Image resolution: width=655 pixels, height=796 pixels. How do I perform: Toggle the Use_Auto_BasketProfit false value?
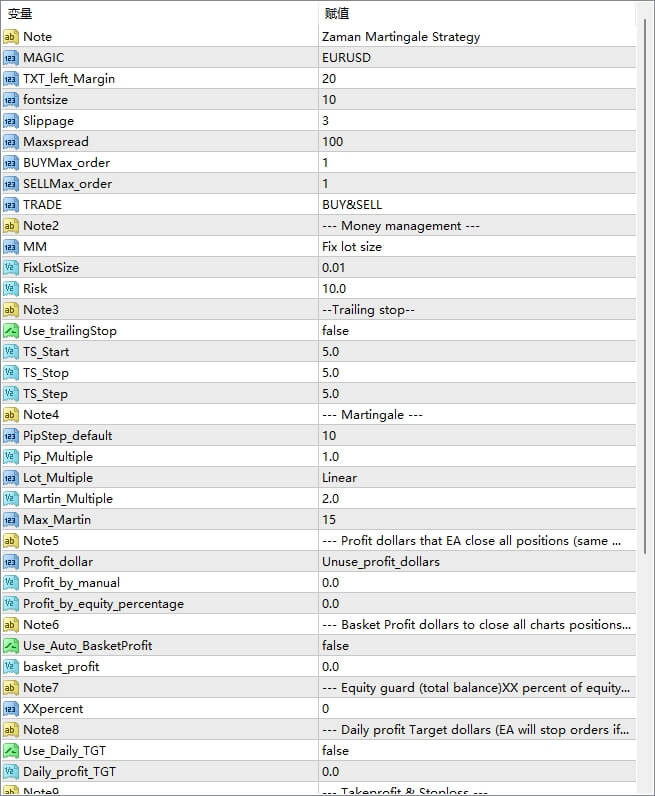click(x=336, y=646)
